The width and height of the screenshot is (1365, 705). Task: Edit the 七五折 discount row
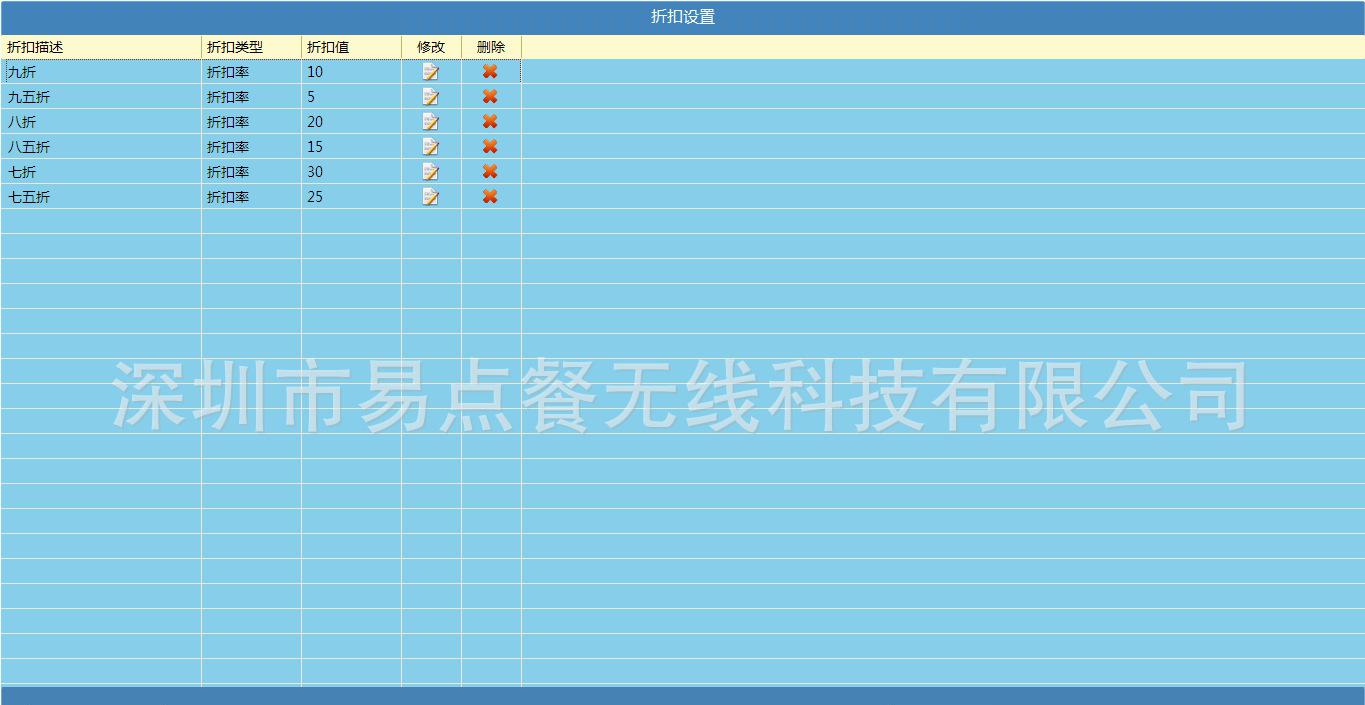[x=431, y=197]
